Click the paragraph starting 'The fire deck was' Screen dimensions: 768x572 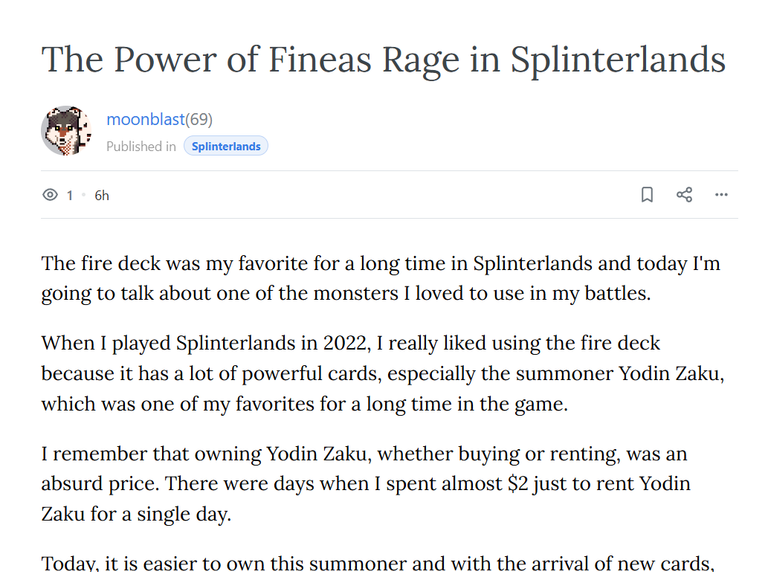pyautogui.click(x=381, y=278)
